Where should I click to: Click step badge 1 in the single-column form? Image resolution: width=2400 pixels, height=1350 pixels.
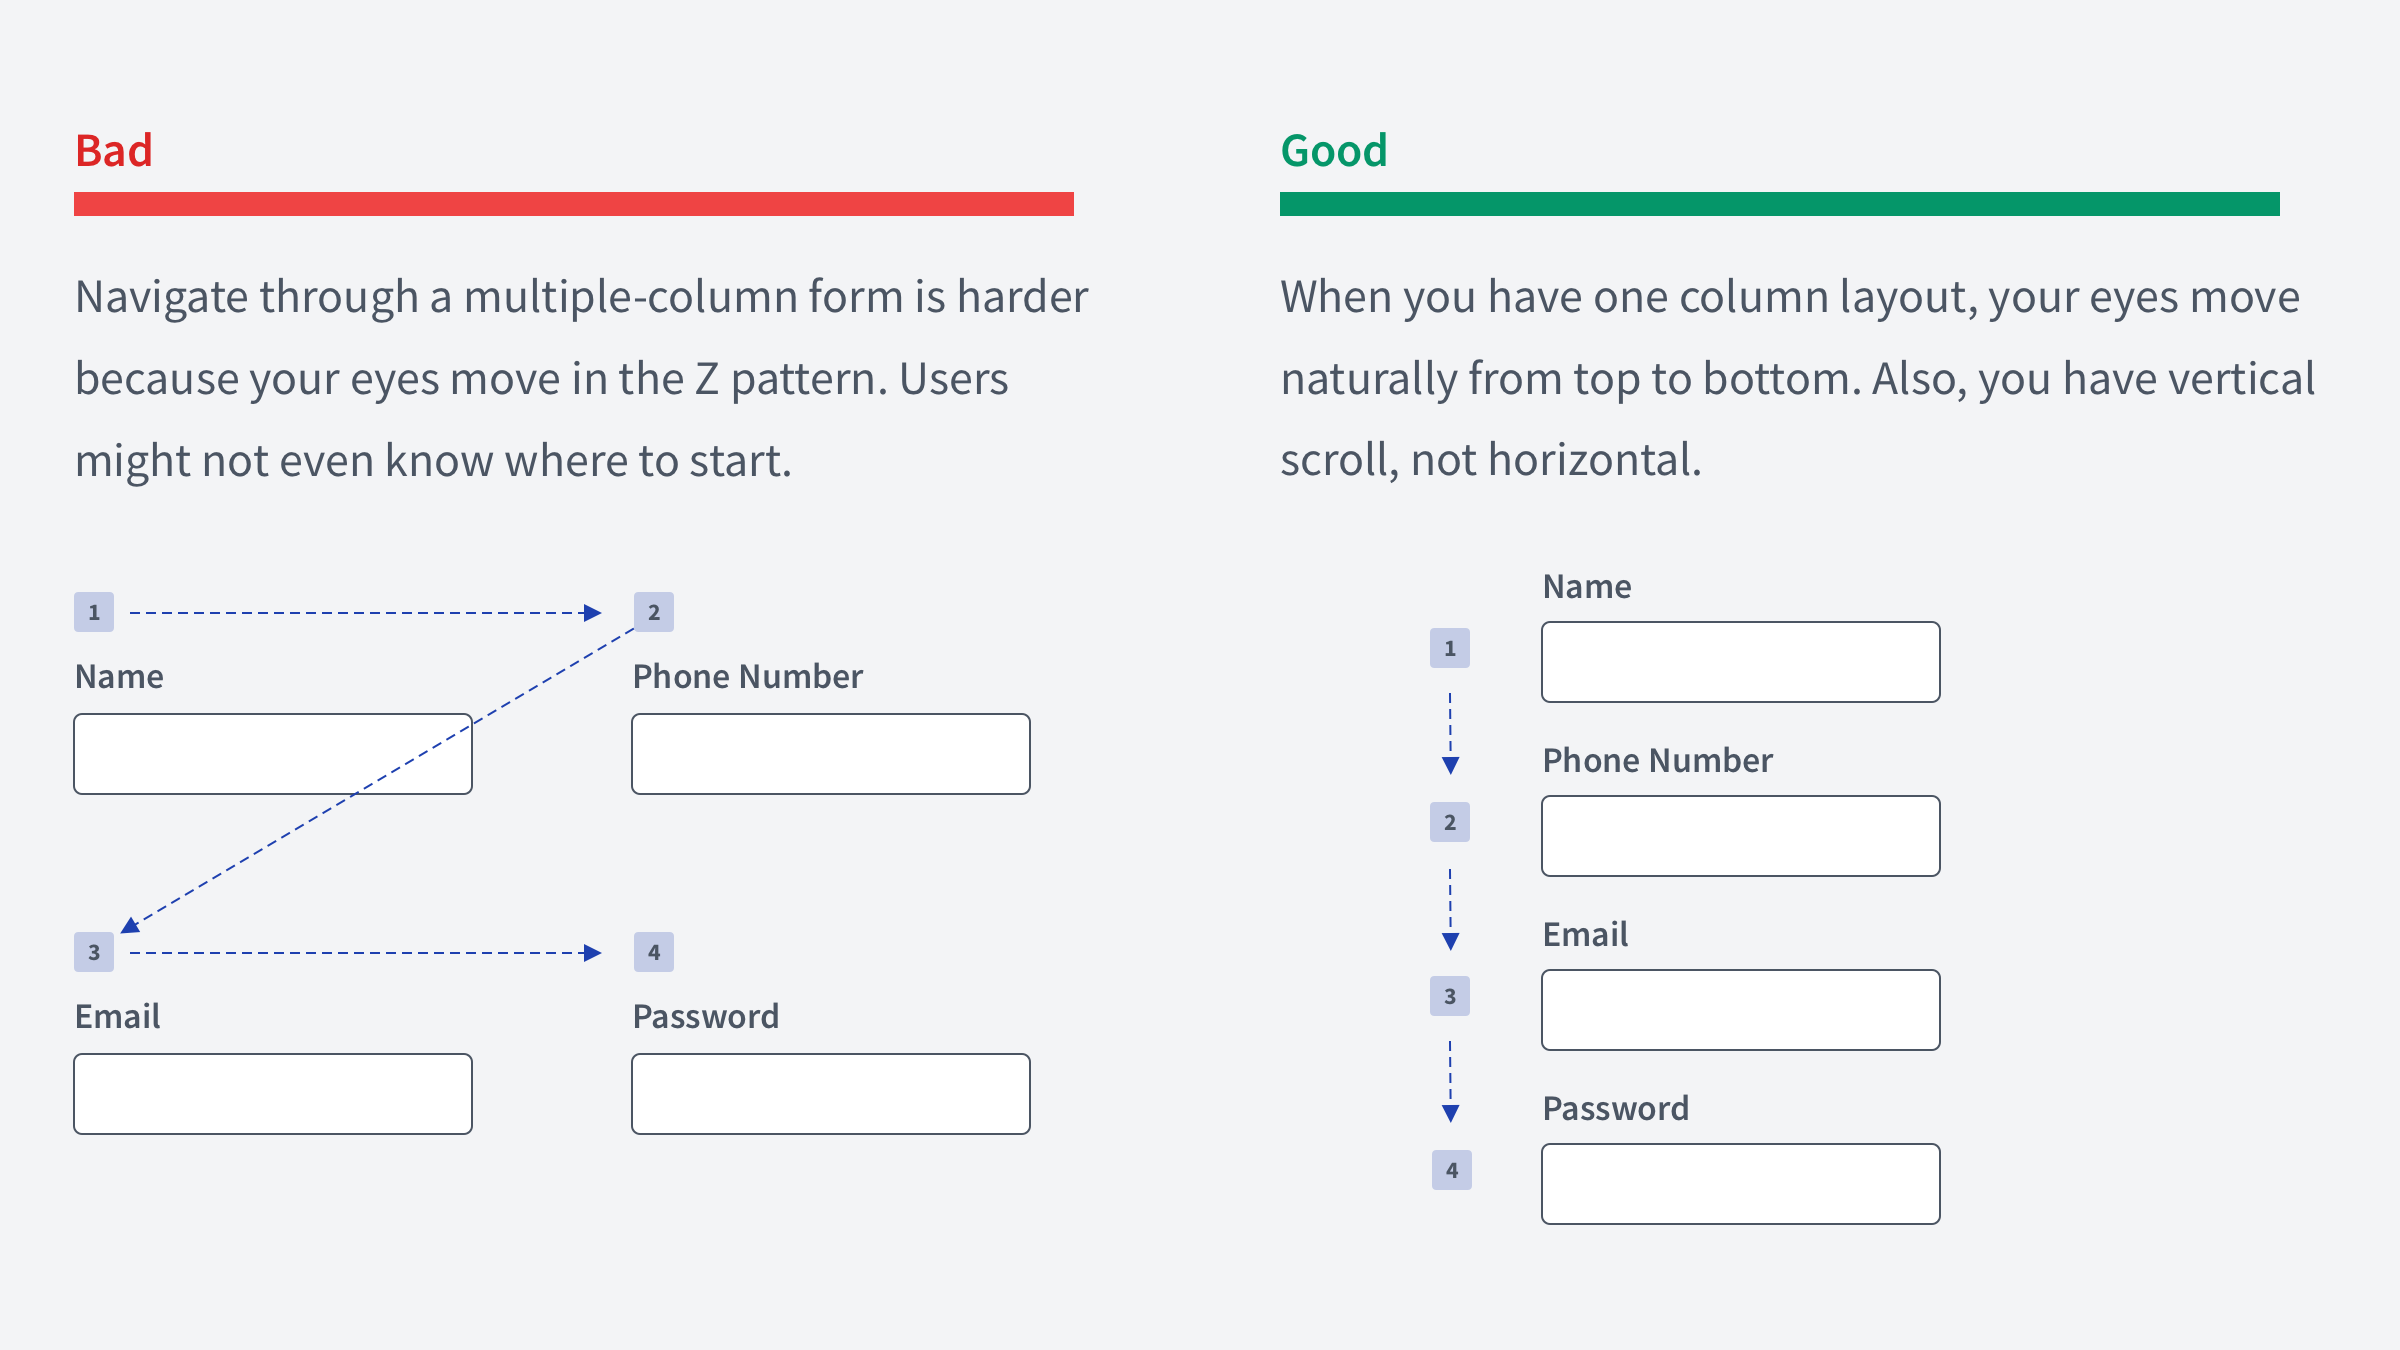[x=1450, y=648]
